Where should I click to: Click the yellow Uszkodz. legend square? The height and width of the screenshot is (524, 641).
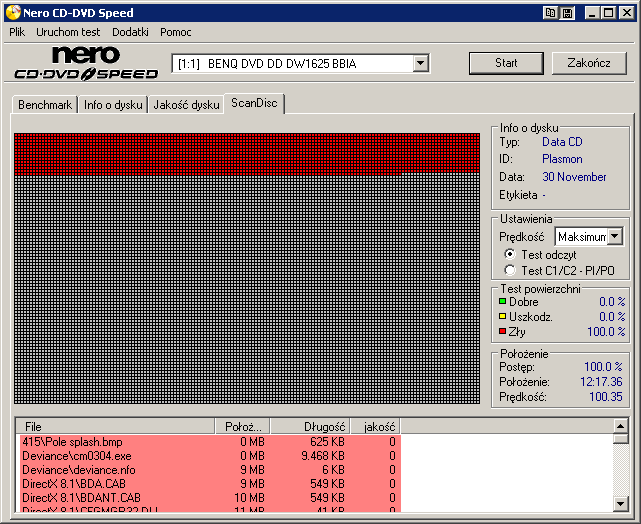pyautogui.click(x=502, y=316)
